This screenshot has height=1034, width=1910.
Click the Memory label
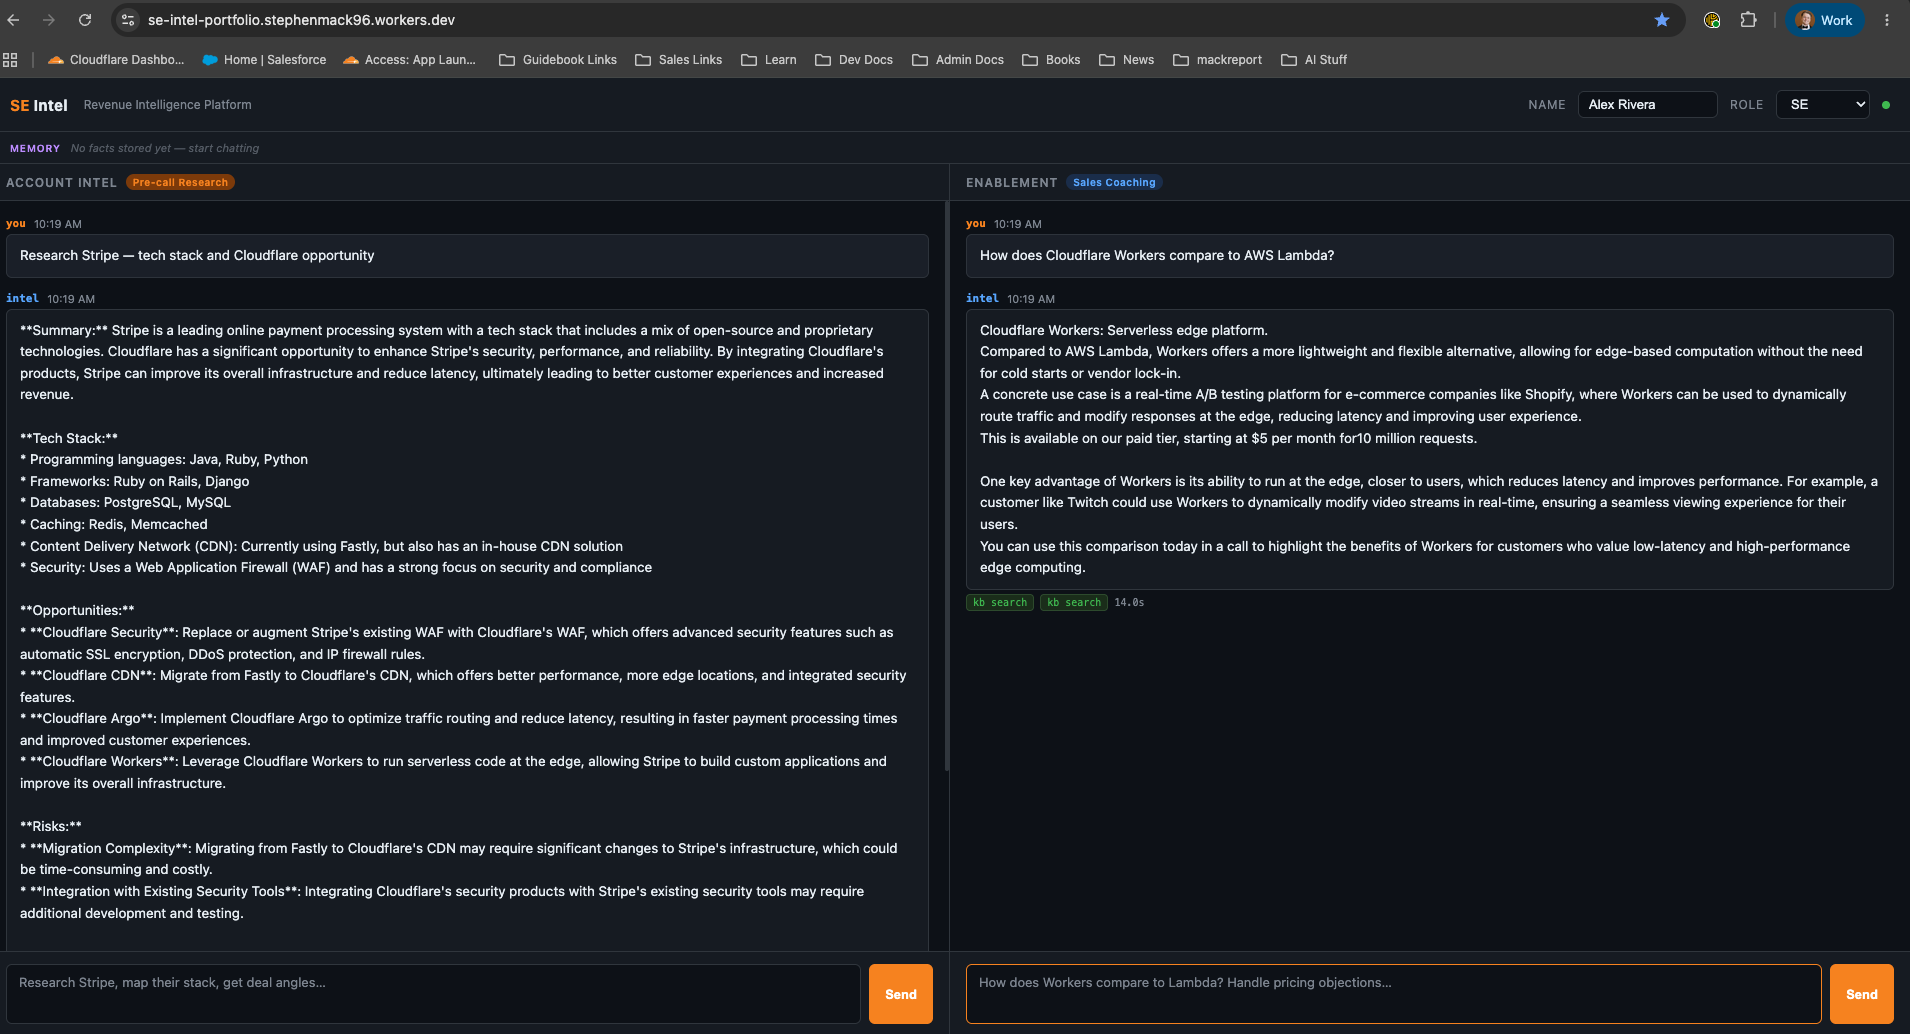click(x=35, y=148)
